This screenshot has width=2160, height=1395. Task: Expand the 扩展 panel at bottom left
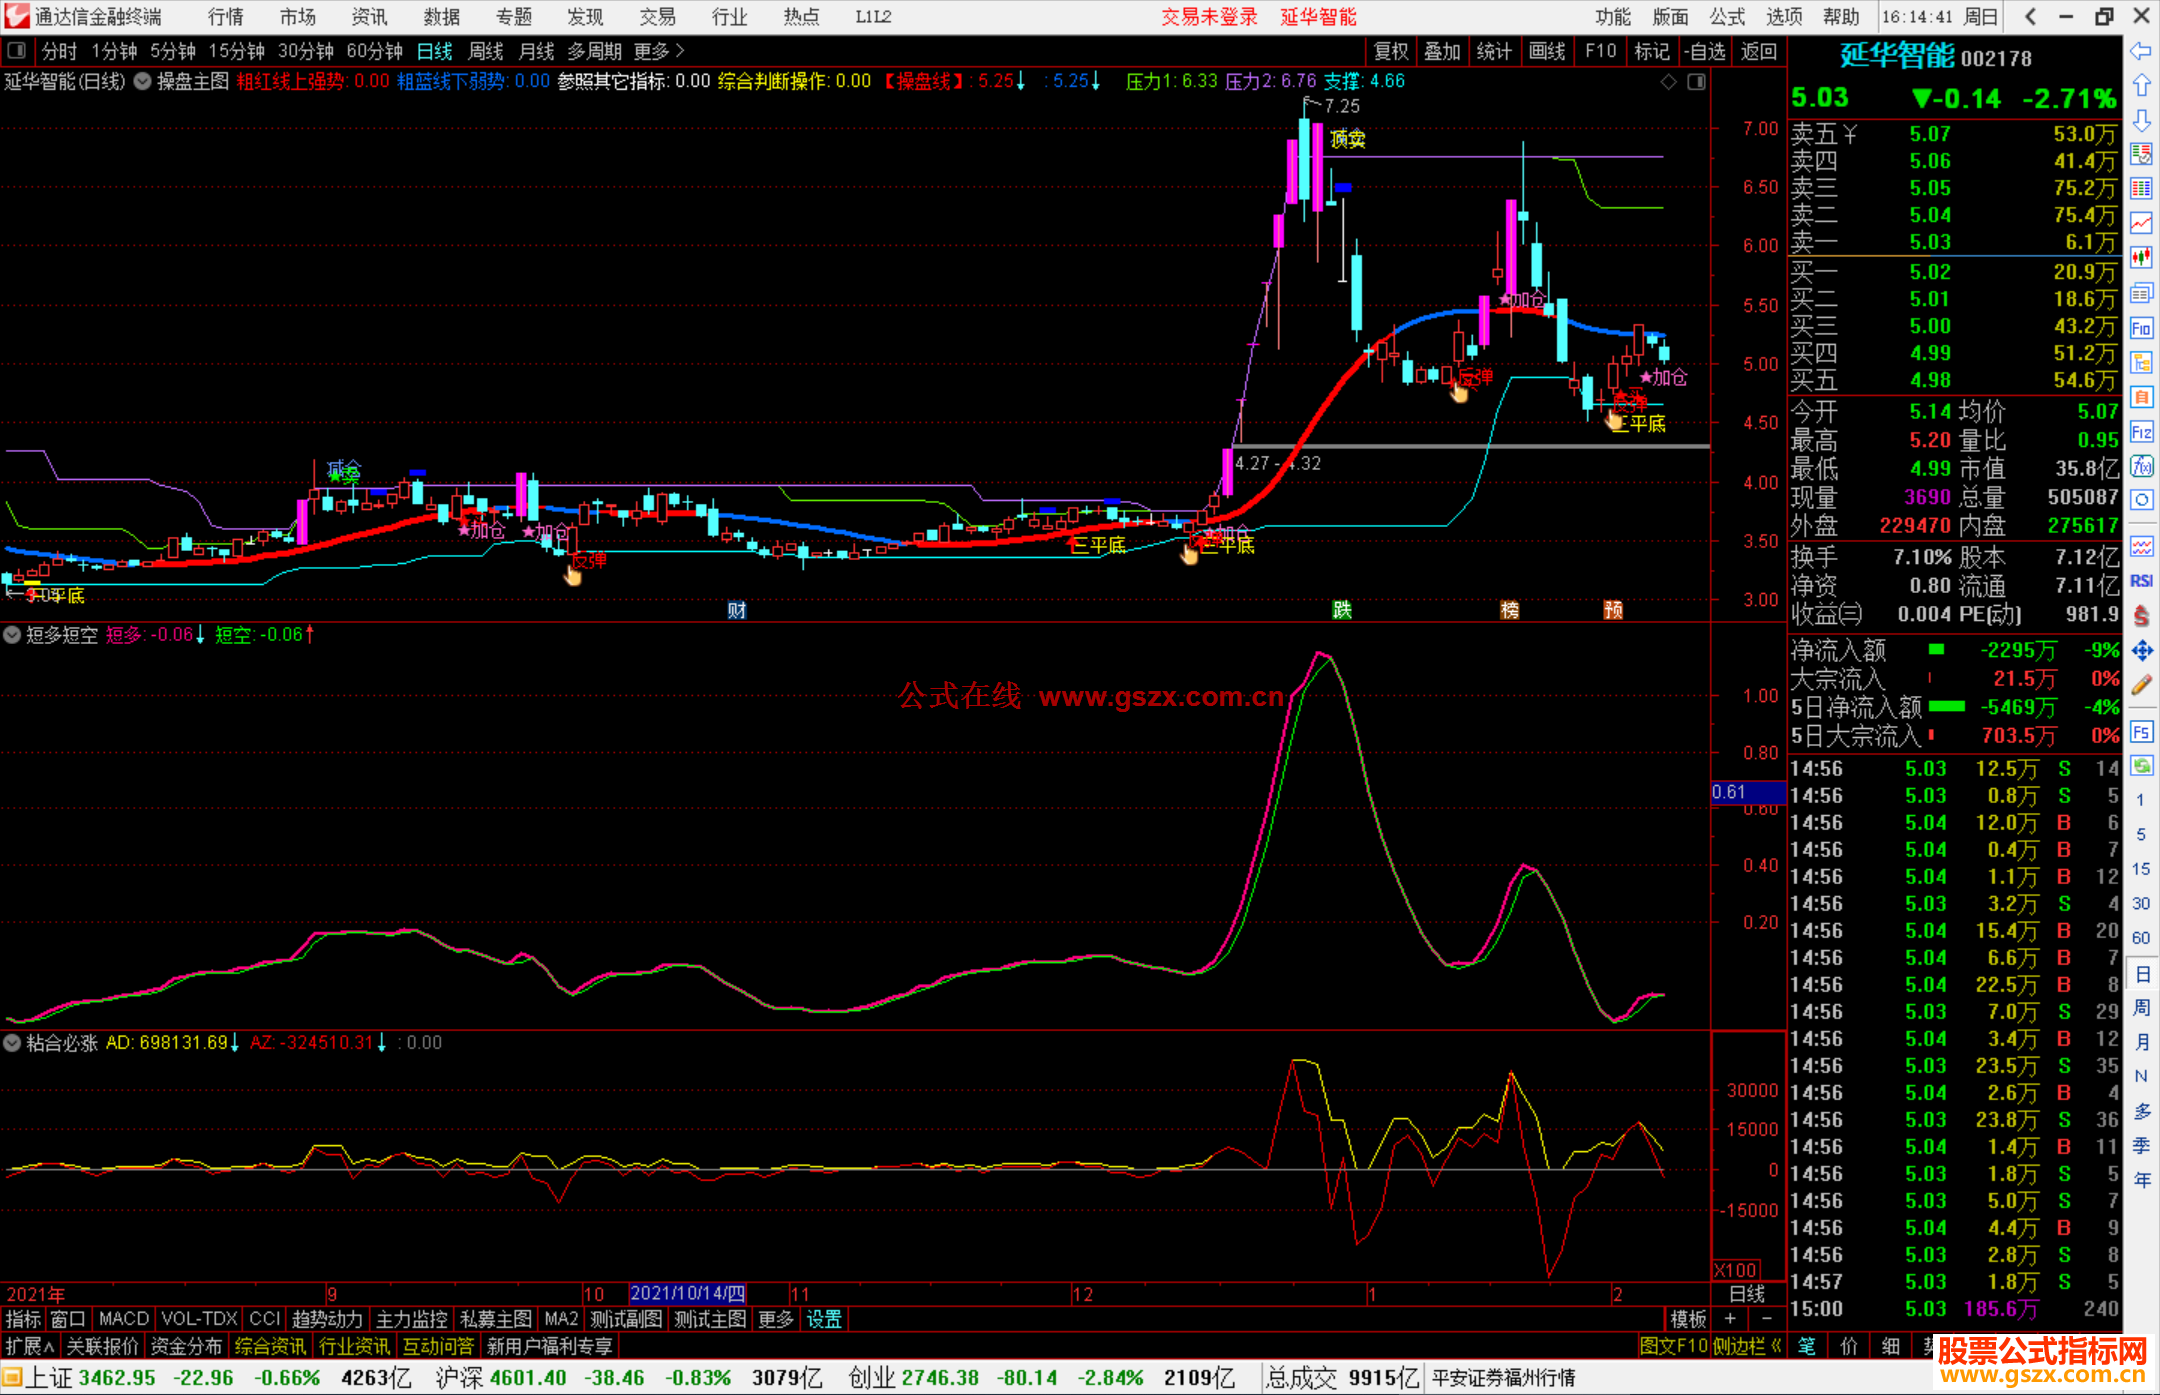(30, 1346)
